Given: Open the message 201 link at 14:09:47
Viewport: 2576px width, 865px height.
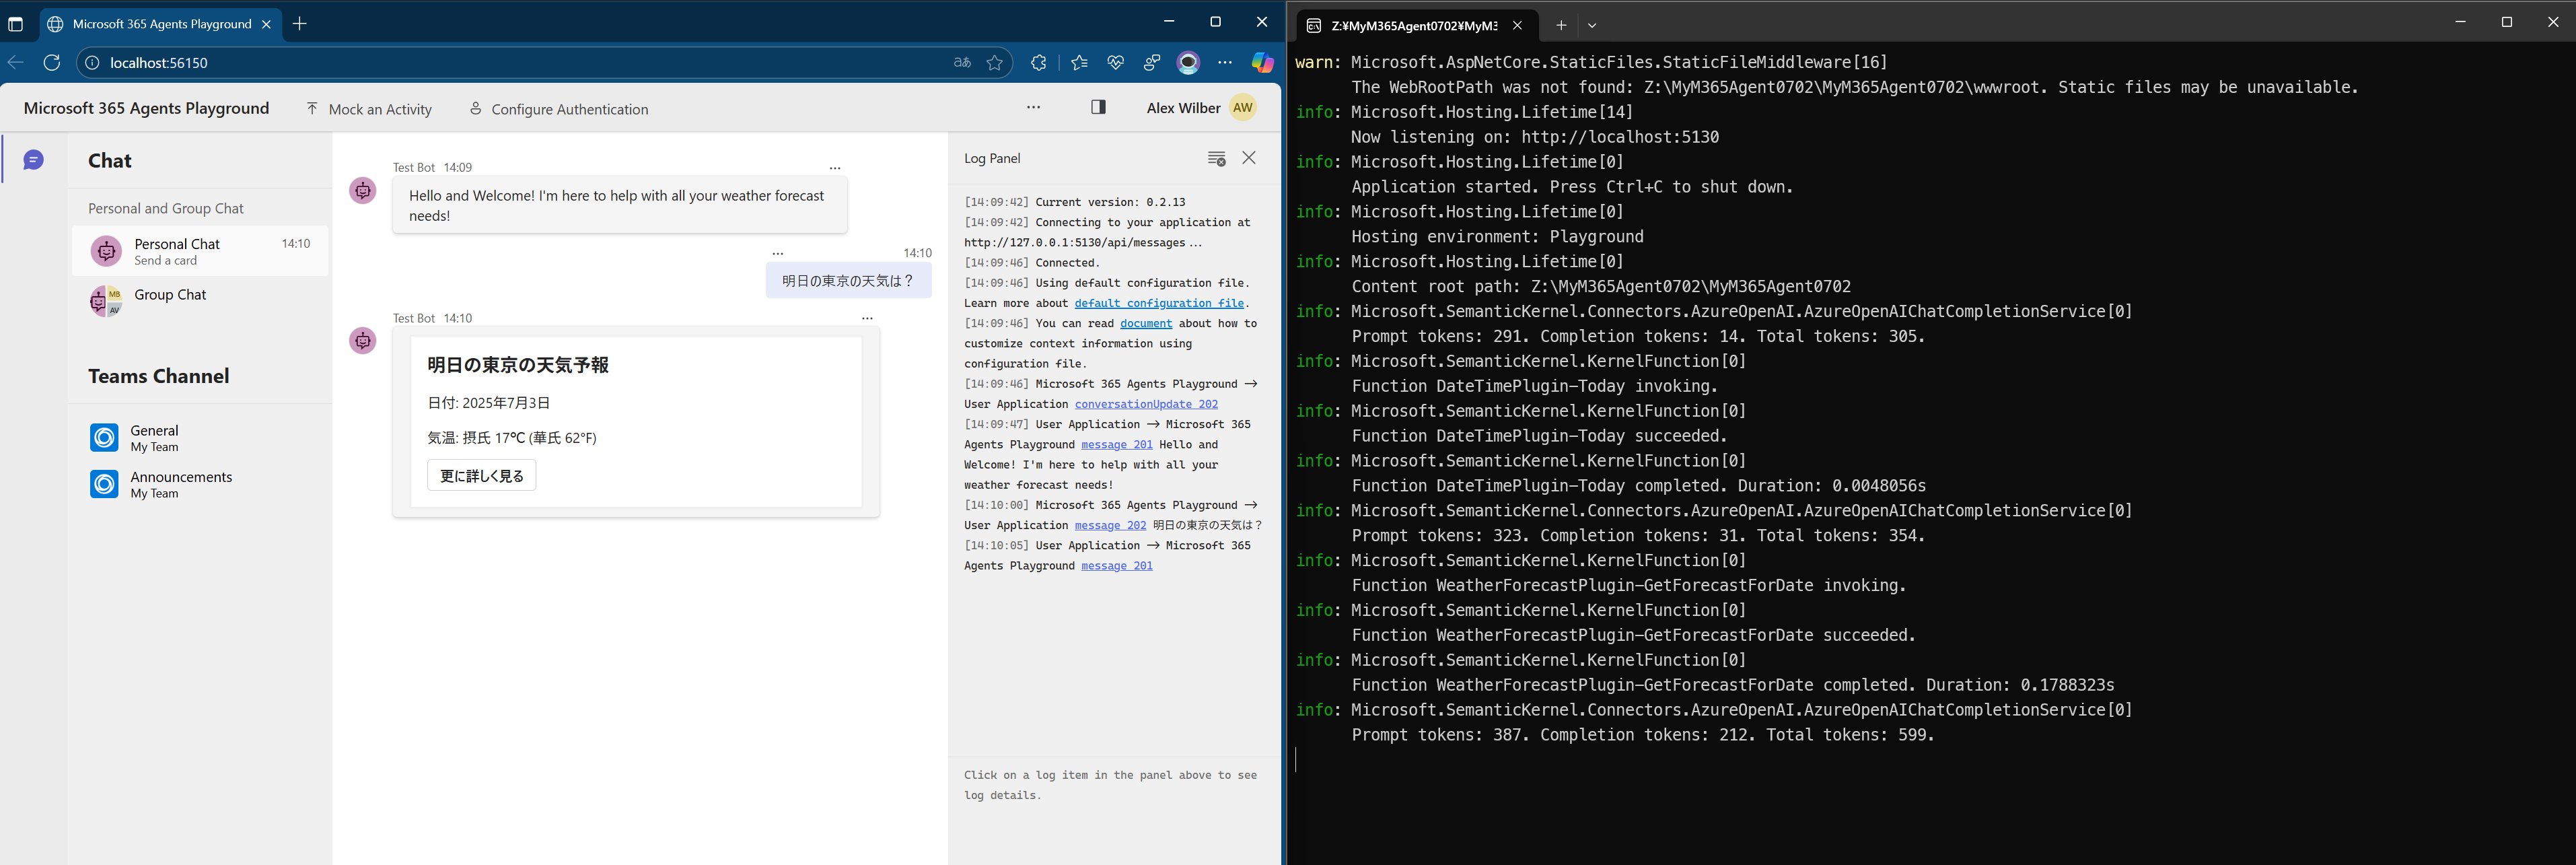Looking at the screenshot, I should (x=1117, y=444).
